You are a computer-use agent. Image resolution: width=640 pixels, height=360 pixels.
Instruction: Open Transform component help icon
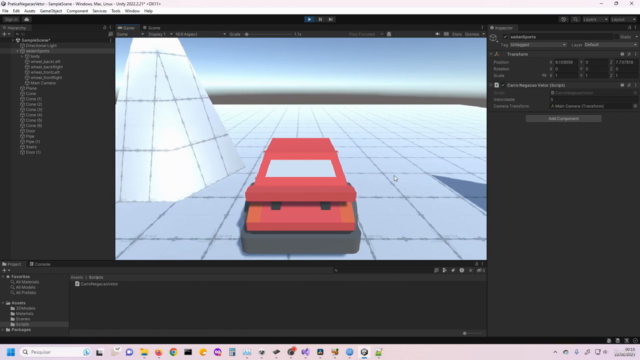[622, 54]
